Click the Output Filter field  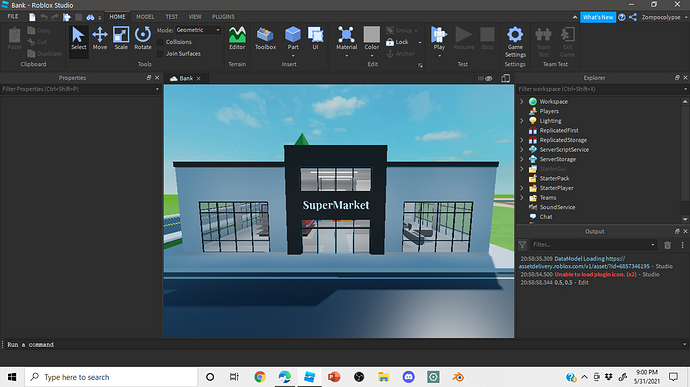click(593, 245)
